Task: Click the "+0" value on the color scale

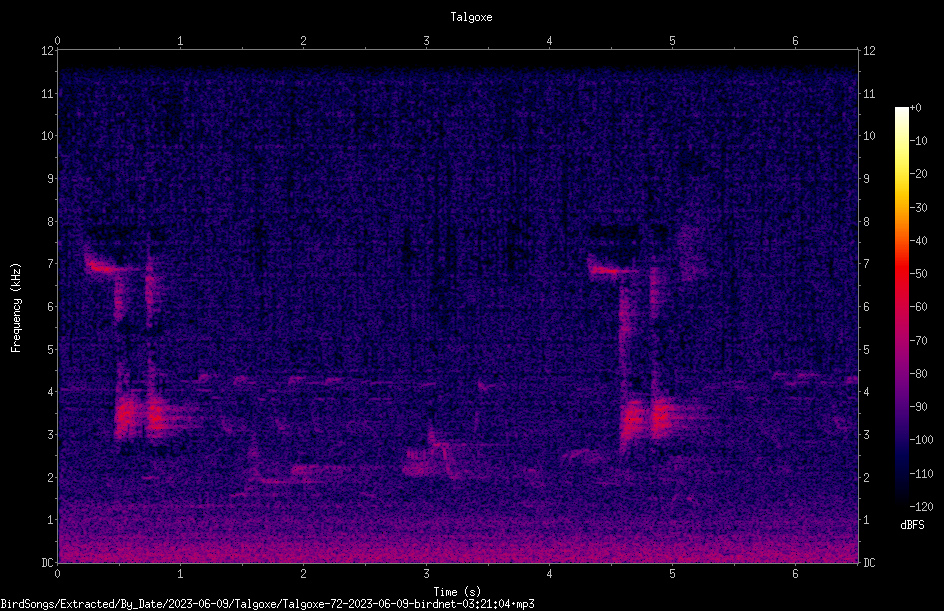Action: 915,108
